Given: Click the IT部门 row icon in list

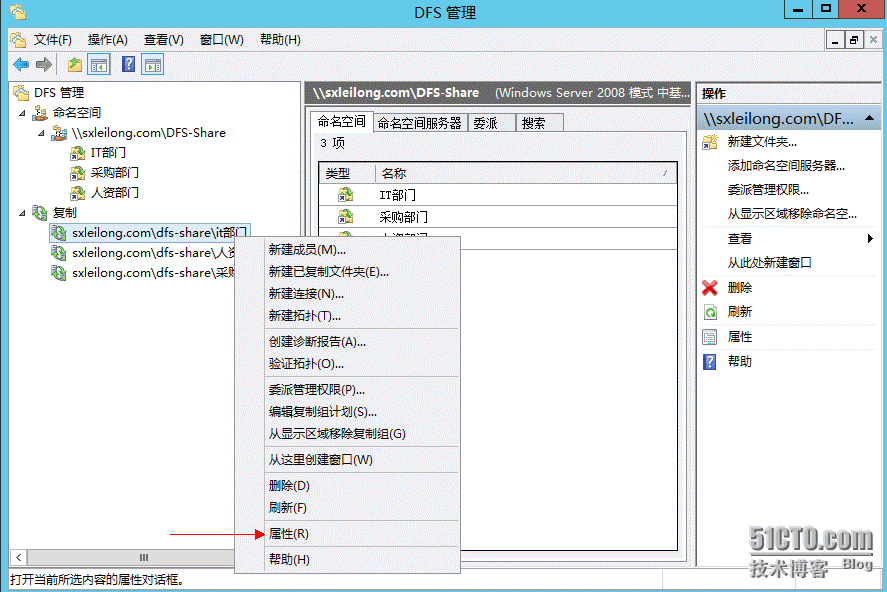Looking at the screenshot, I should (x=345, y=195).
